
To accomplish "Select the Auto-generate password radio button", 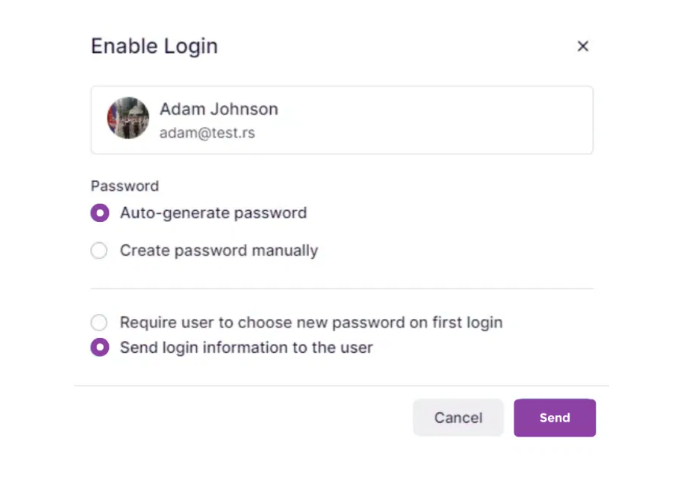I will (99, 213).
